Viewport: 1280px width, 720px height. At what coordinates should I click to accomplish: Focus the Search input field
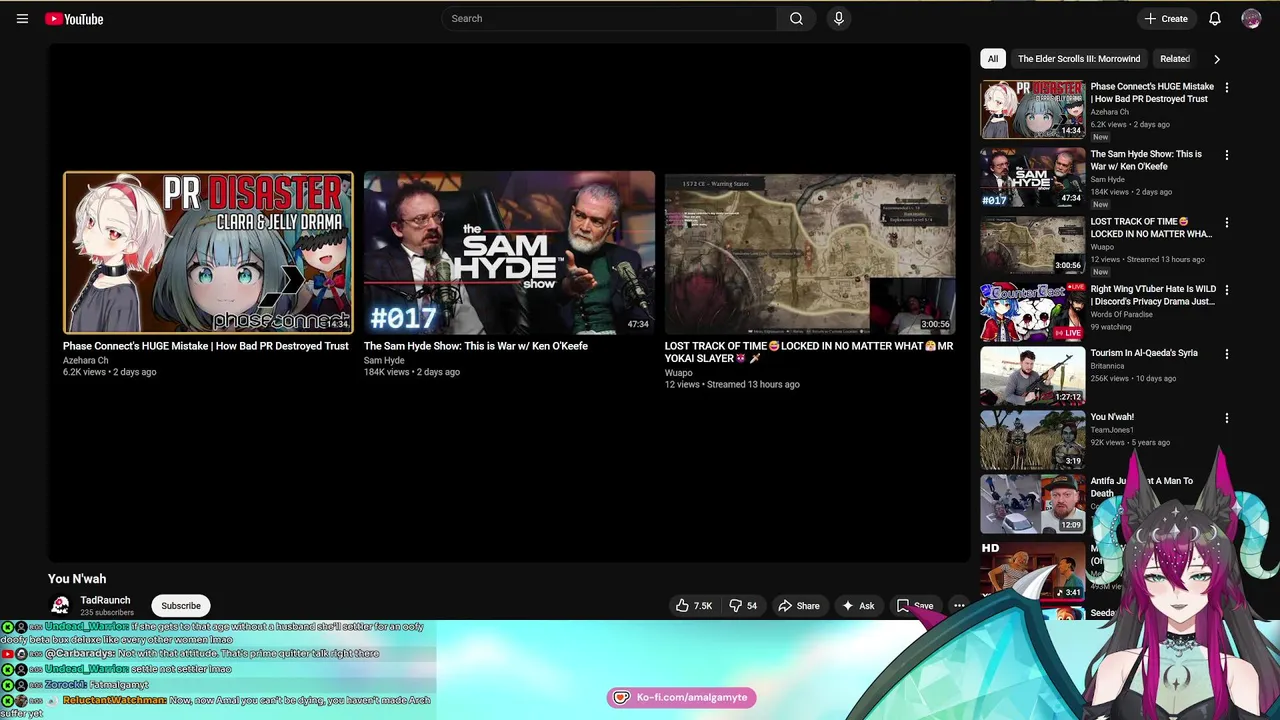610,18
